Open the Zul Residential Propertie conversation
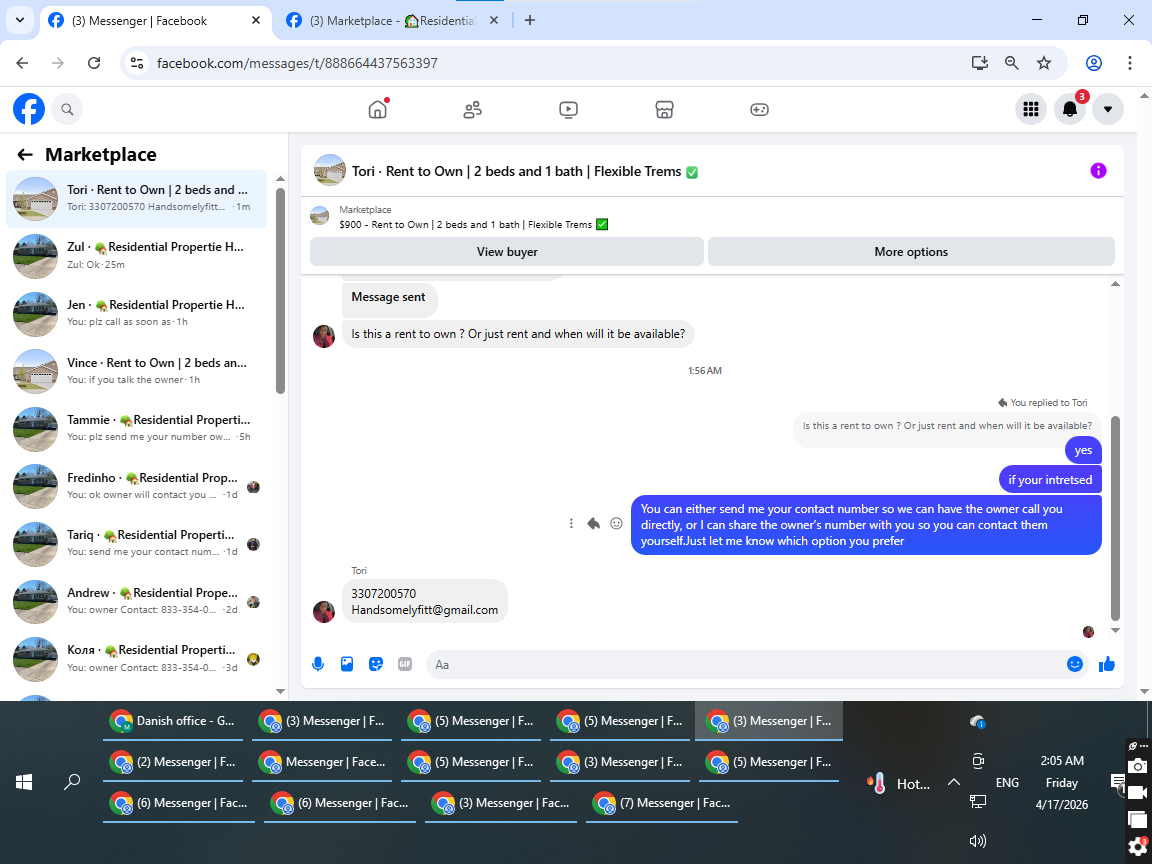Viewport: 1152px width, 864px height. pyautogui.click(x=137, y=256)
